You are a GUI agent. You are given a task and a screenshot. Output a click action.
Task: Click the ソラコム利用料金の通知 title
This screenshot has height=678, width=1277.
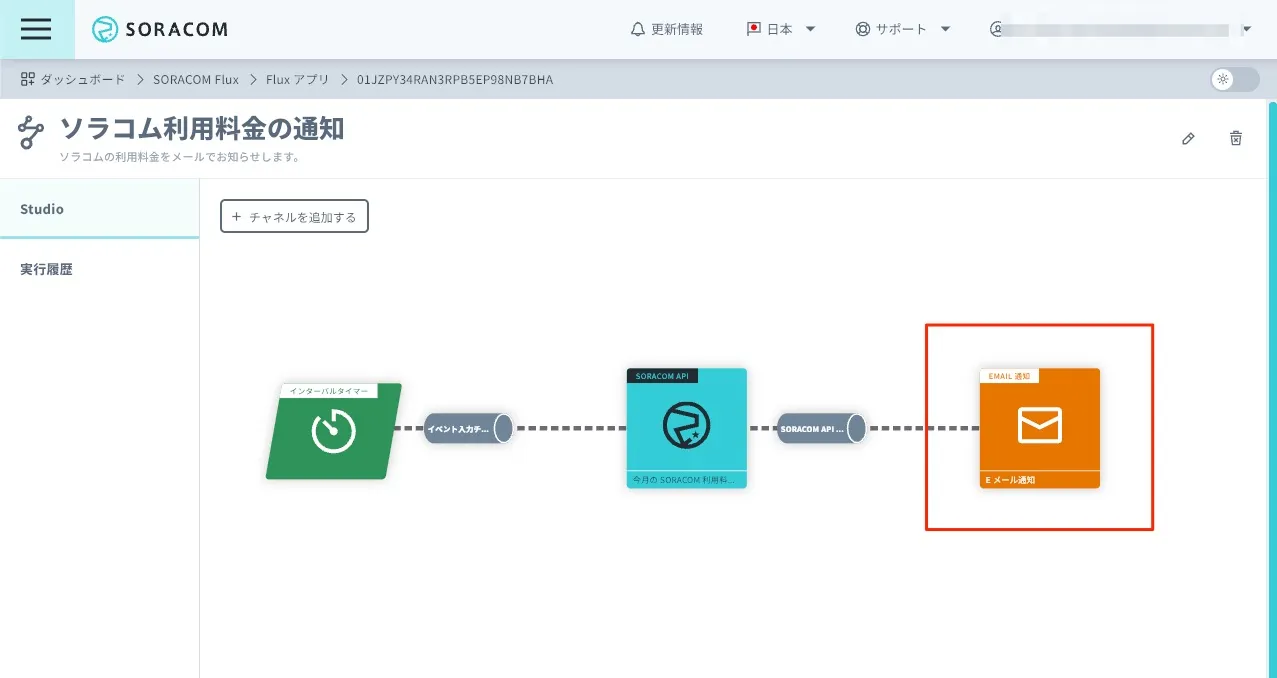[201, 128]
